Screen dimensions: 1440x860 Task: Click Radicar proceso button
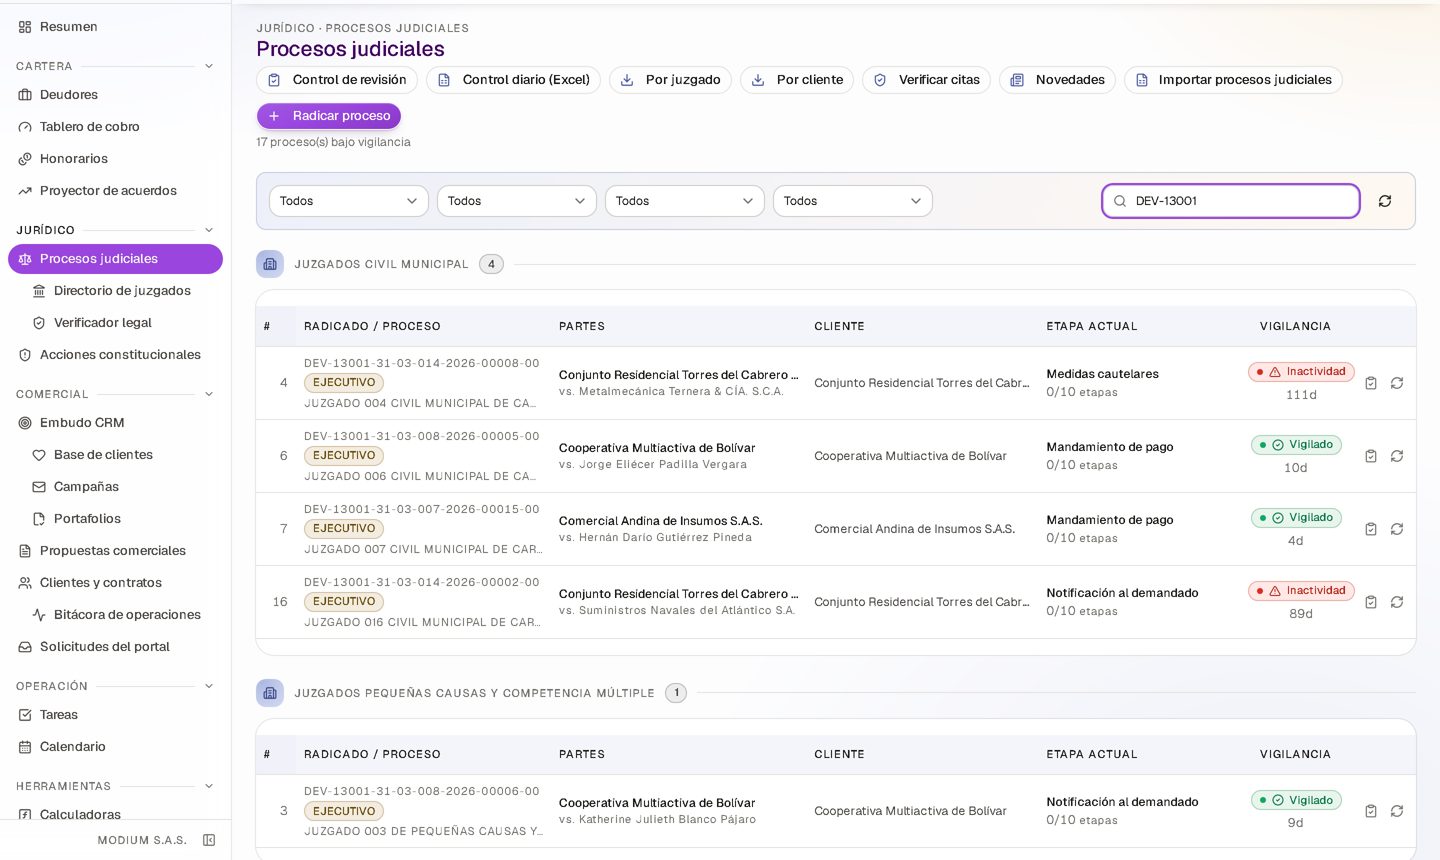click(x=329, y=116)
